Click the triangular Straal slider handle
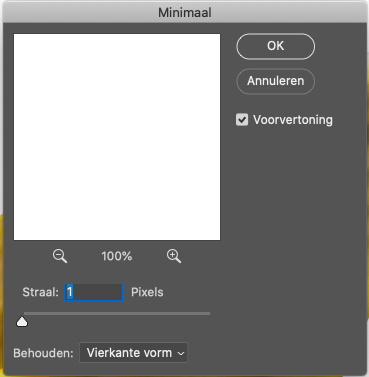The height and width of the screenshot is (377, 369). click(22, 322)
